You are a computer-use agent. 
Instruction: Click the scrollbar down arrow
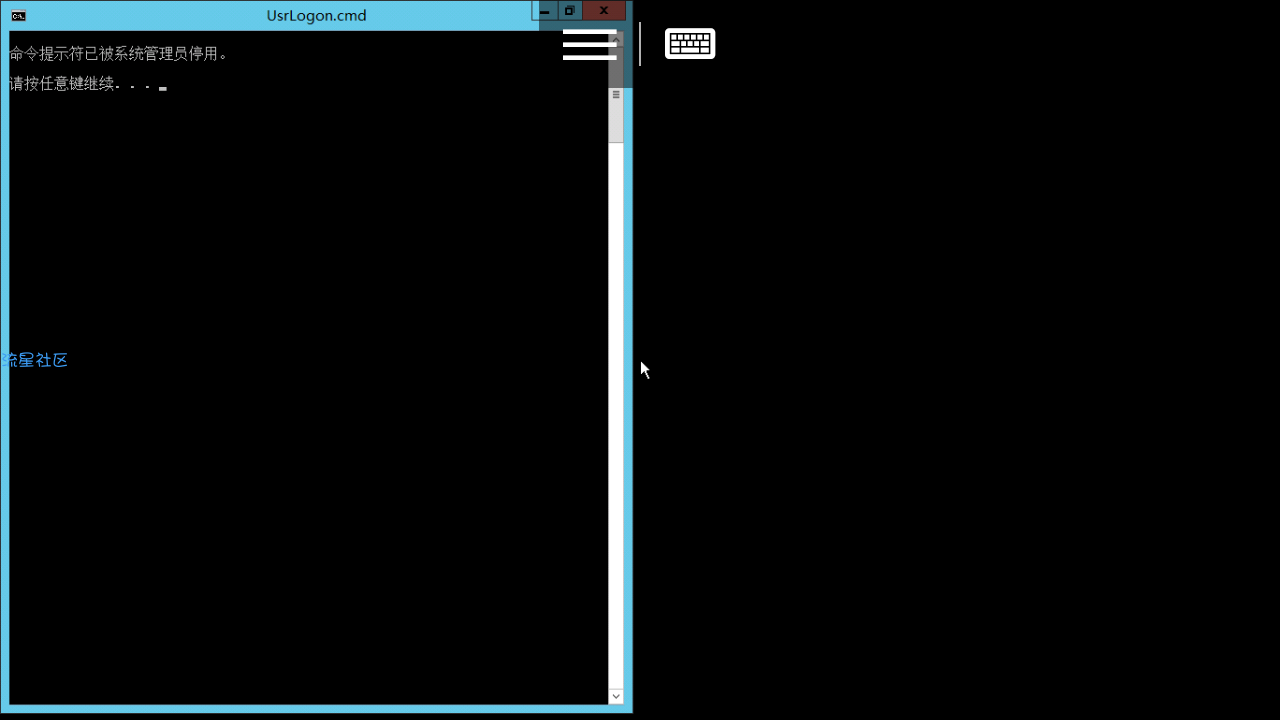pos(616,696)
